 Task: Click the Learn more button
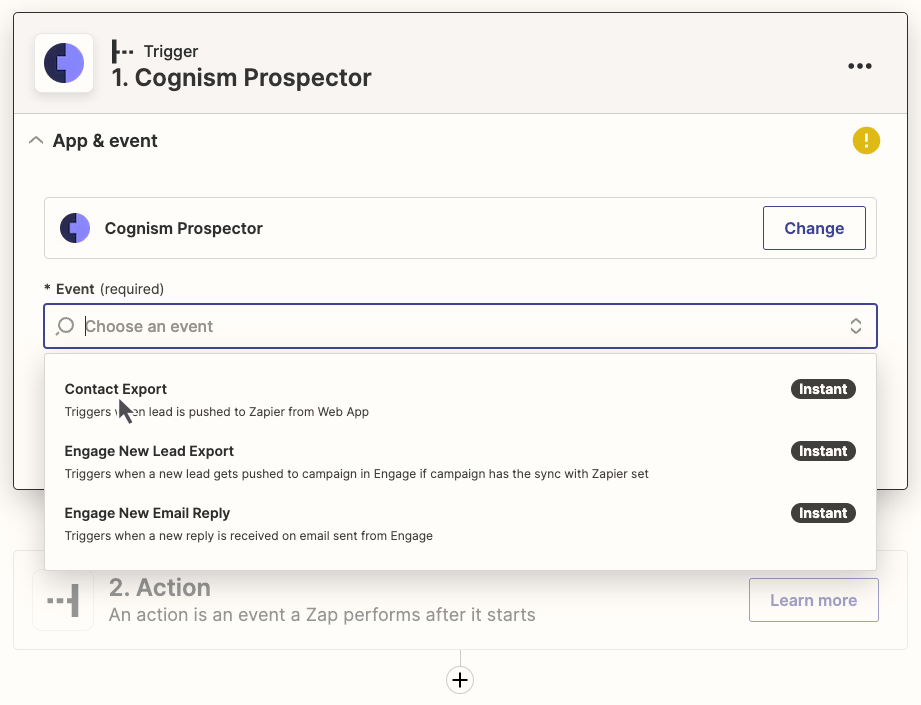pyautogui.click(x=813, y=600)
